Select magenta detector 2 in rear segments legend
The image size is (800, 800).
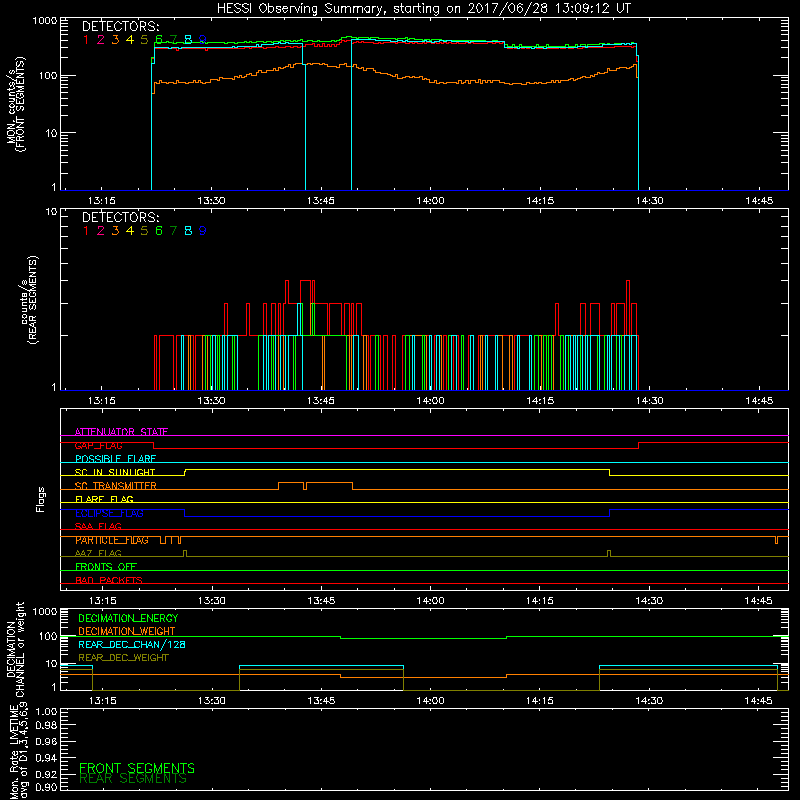(101, 231)
